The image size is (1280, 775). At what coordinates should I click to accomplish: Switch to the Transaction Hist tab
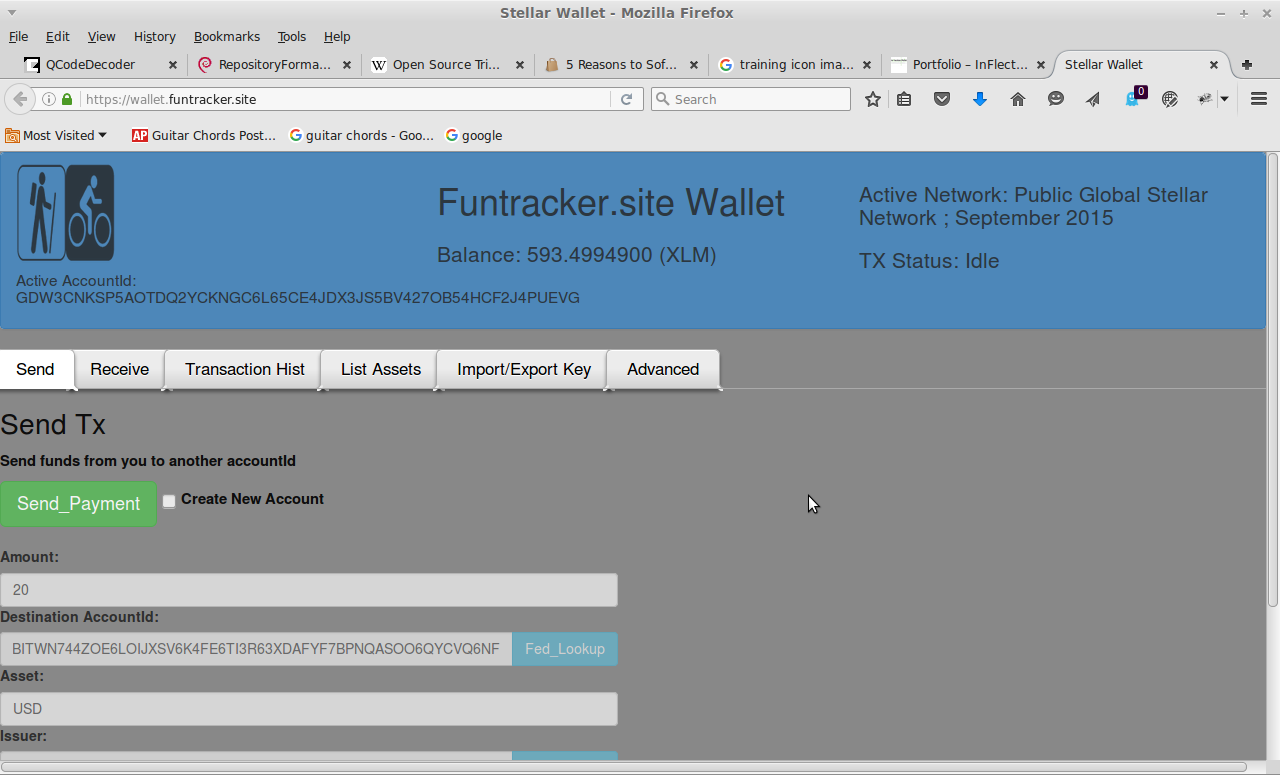click(x=244, y=369)
